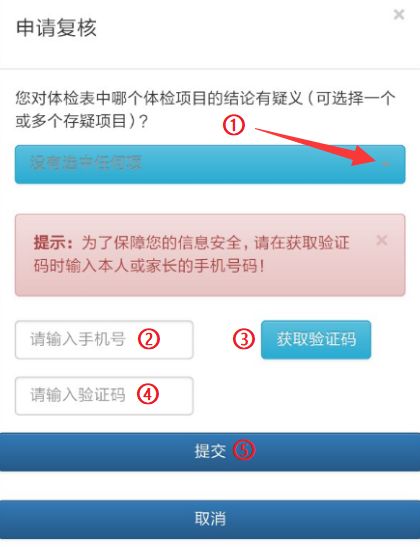Click the red circled number ① marker
This screenshot has width=420, height=547.
click(234, 125)
